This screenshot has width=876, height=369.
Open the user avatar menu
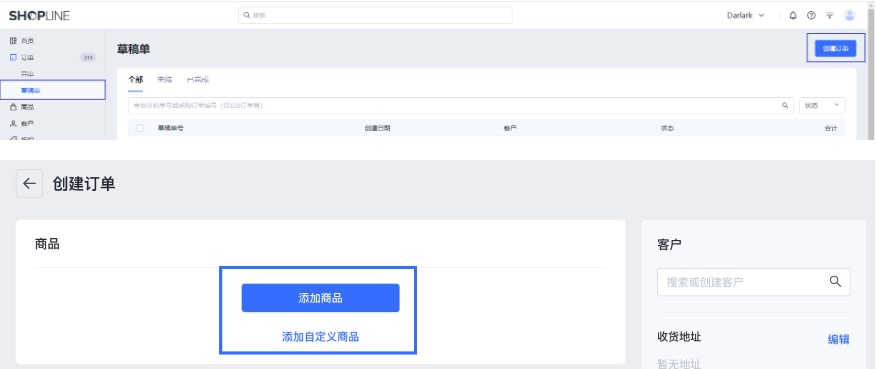tap(850, 16)
